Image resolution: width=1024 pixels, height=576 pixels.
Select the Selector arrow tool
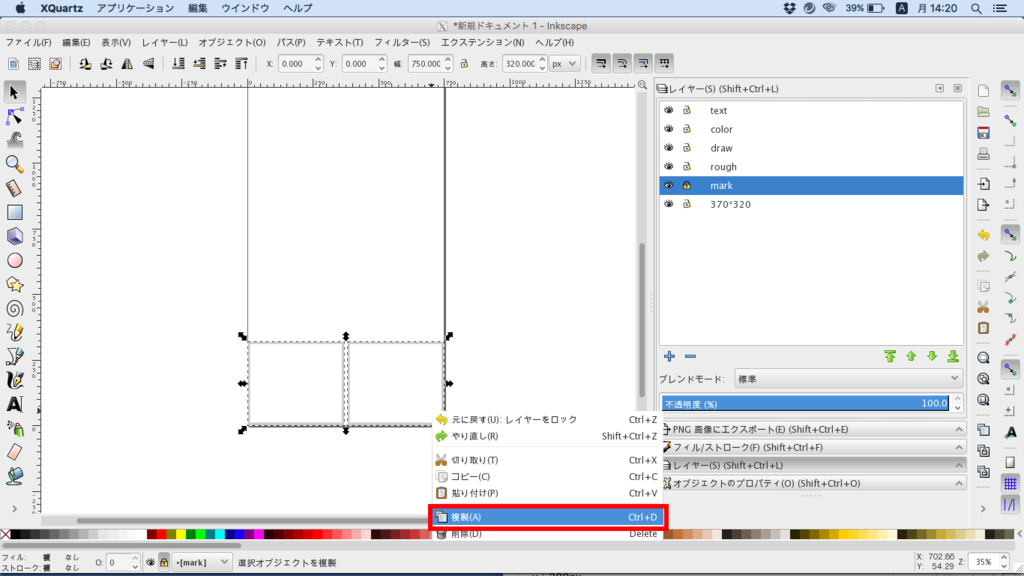tap(14, 92)
